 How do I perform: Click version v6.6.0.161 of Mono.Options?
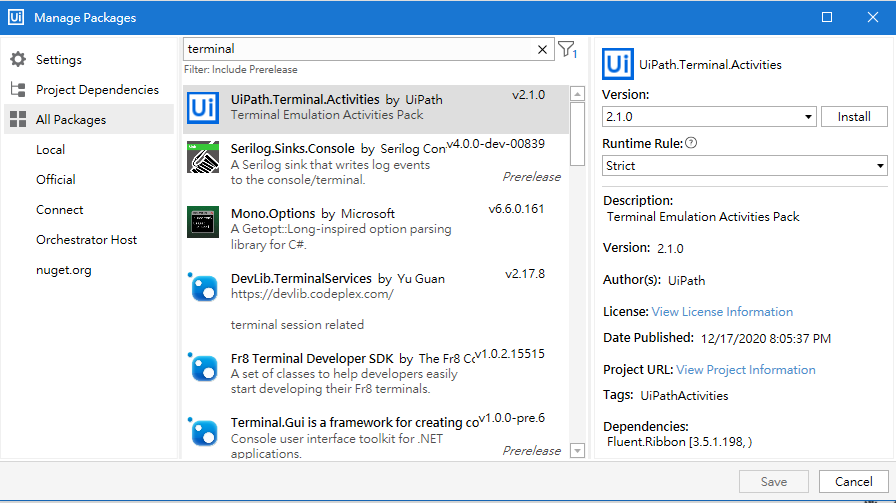pyautogui.click(x=516, y=209)
